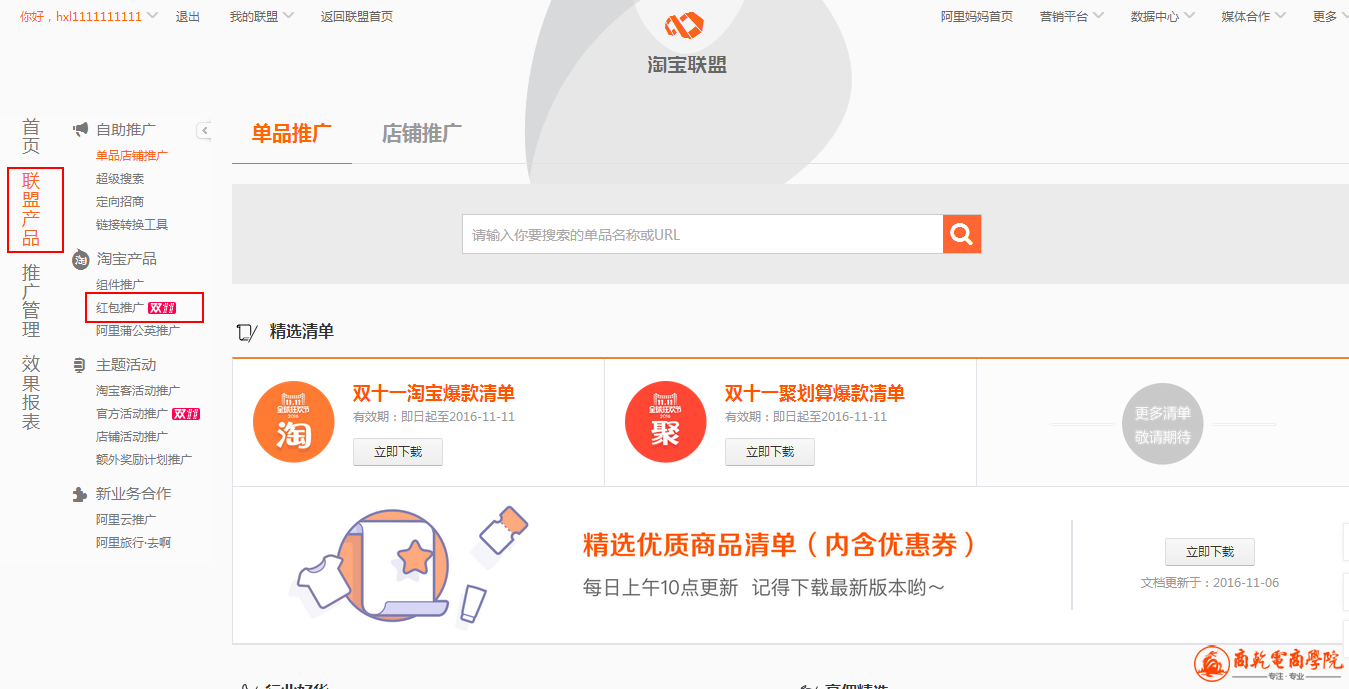1349x689 pixels.
Task: Click the orange search magnifier button
Action: (962, 234)
